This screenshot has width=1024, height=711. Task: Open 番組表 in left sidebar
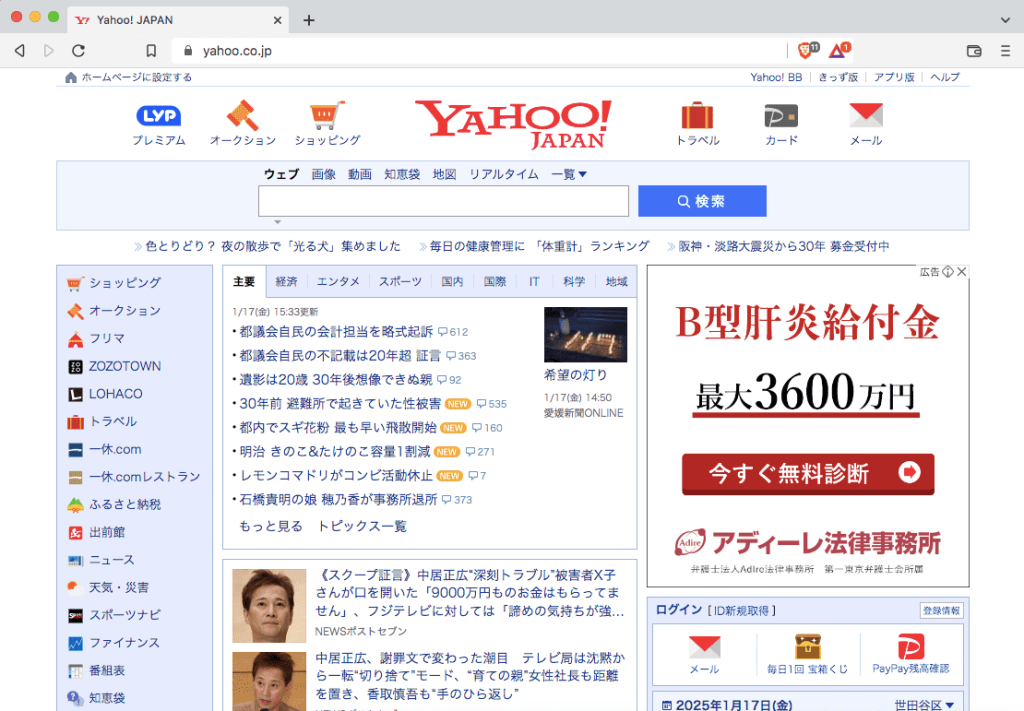(97, 671)
